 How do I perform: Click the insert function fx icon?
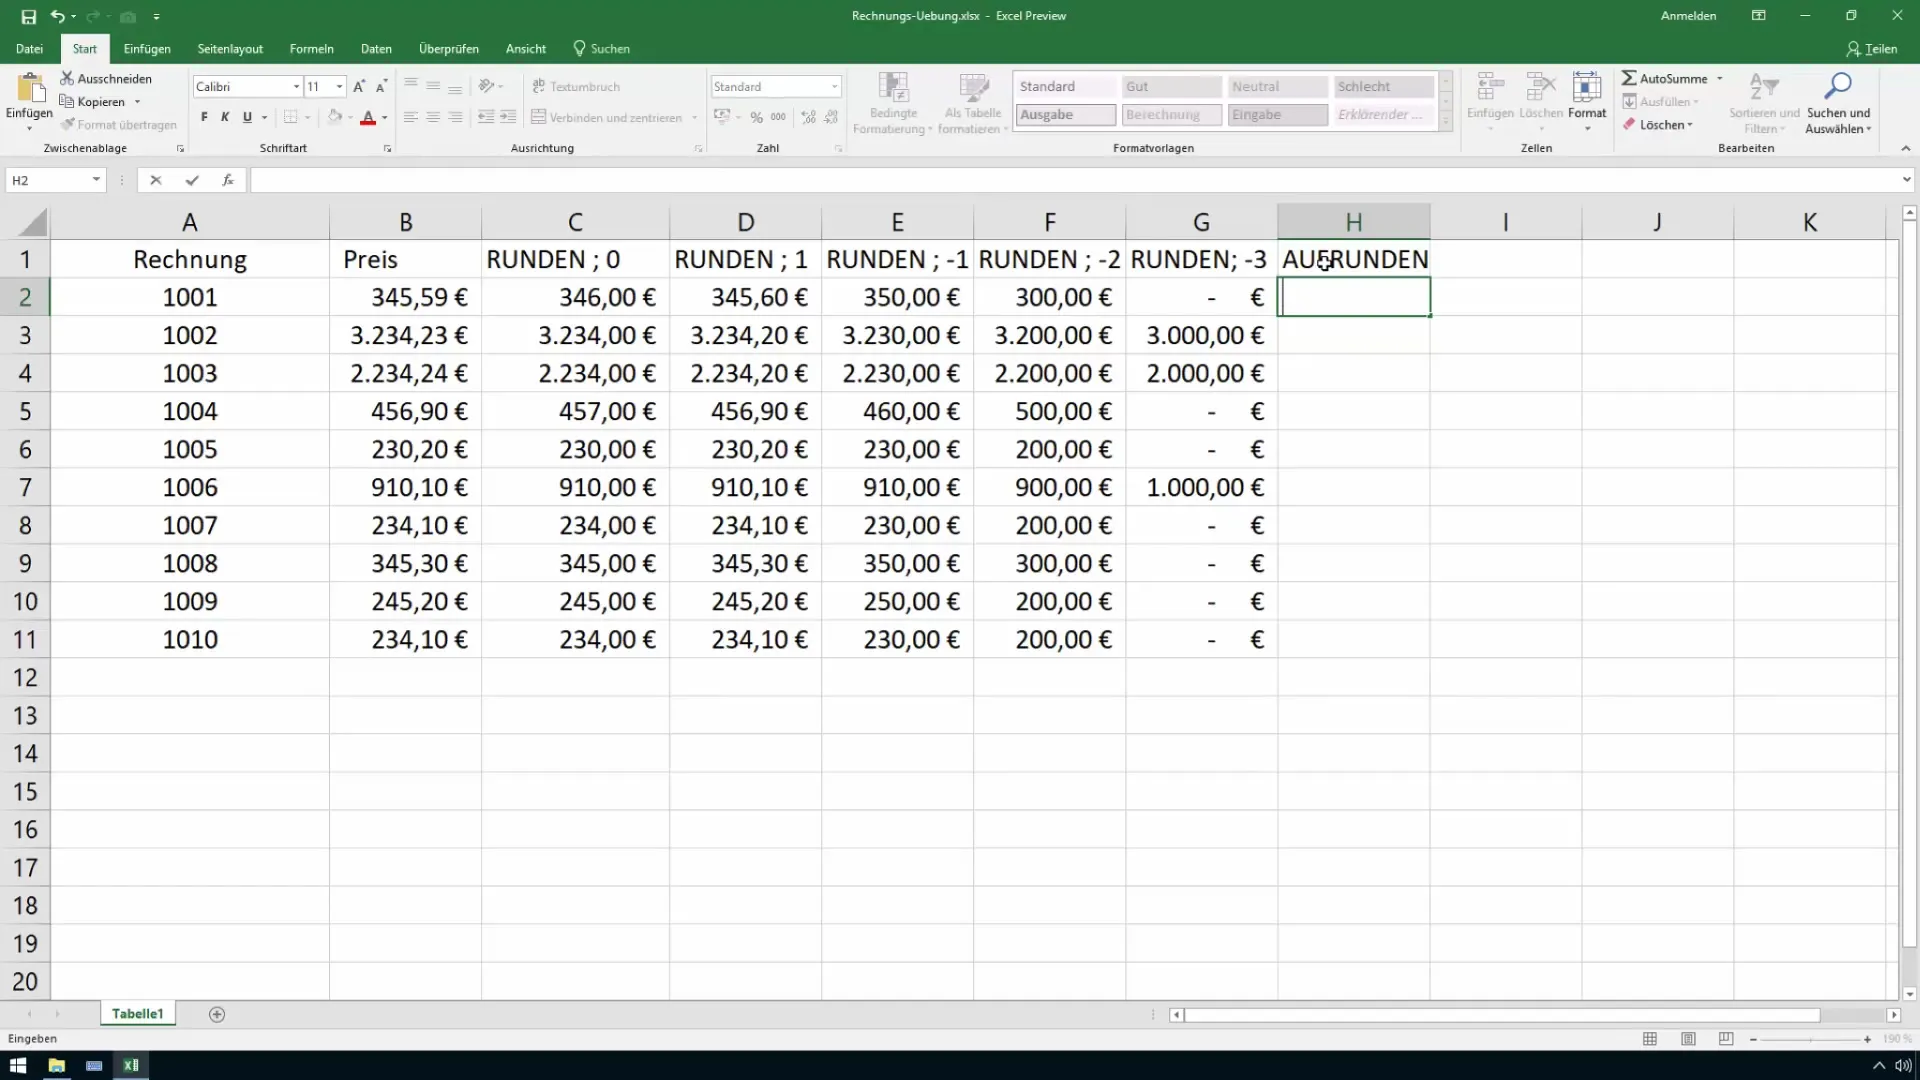tap(228, 180)
